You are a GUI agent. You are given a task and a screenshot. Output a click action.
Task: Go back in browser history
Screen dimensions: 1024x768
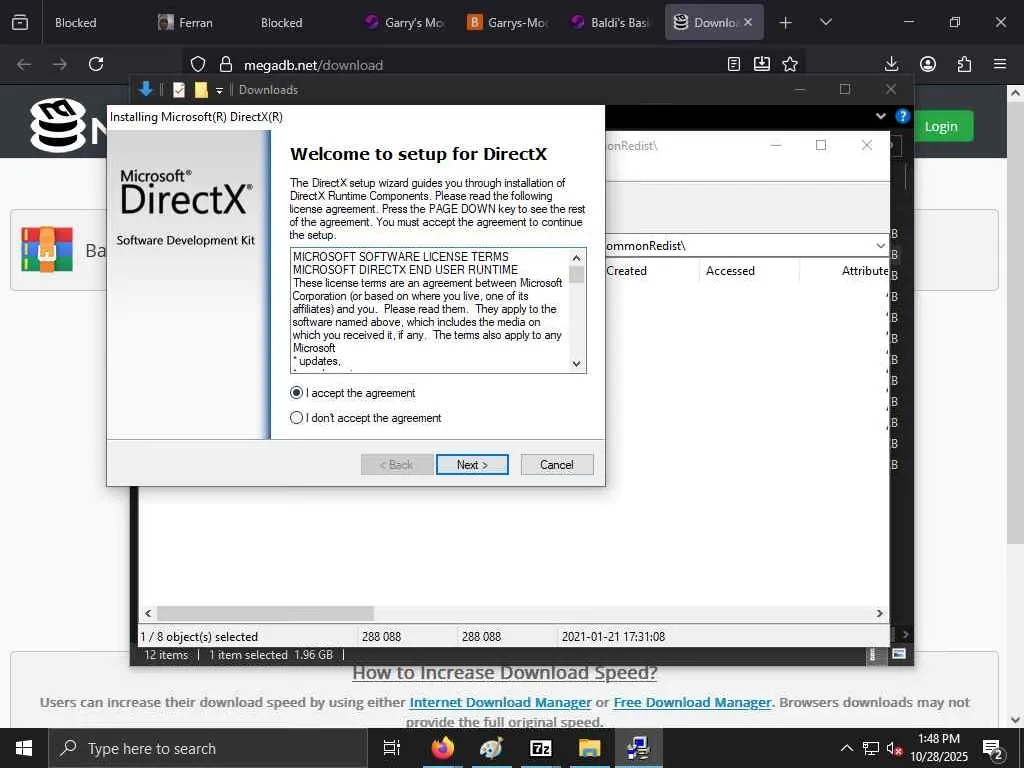pos(24,64)
